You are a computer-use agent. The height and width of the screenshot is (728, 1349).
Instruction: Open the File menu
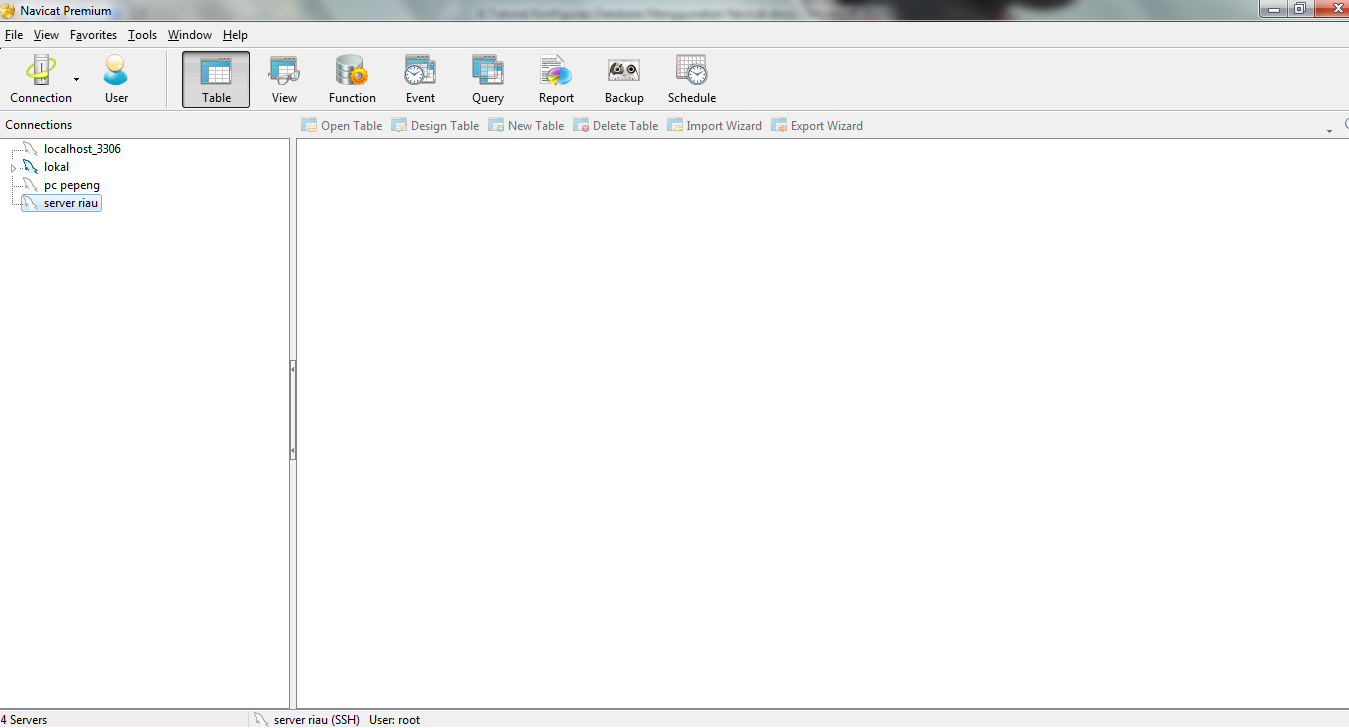pyautogui.click(x=14, y=35)
